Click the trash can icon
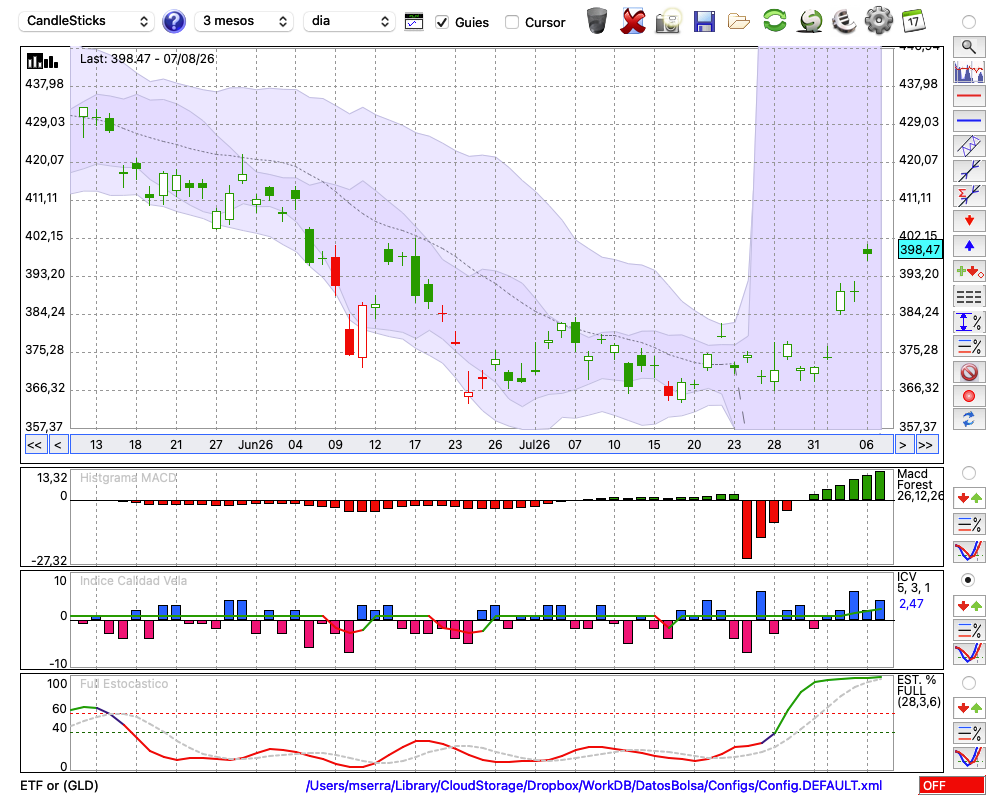Viewport: 1000px width, 800px height. [x=597, y=21]
